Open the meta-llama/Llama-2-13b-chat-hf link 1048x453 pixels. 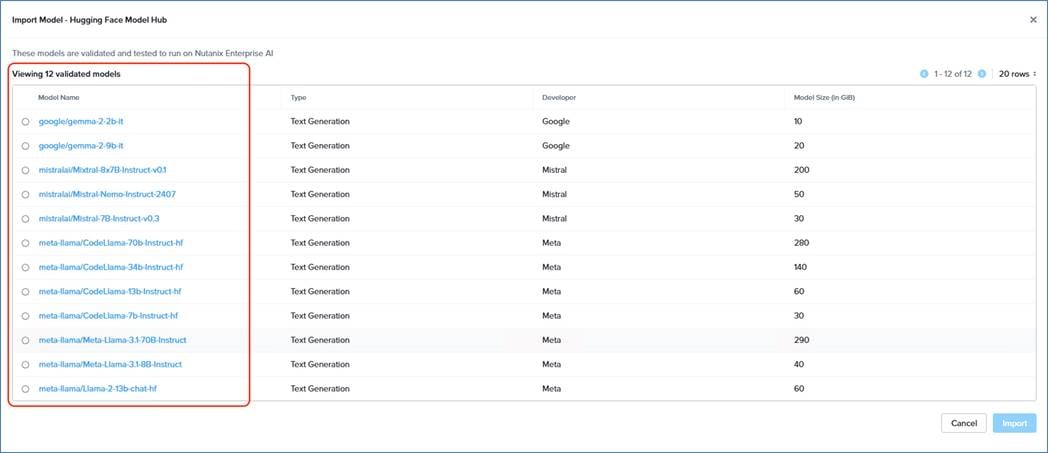(98, 388)
